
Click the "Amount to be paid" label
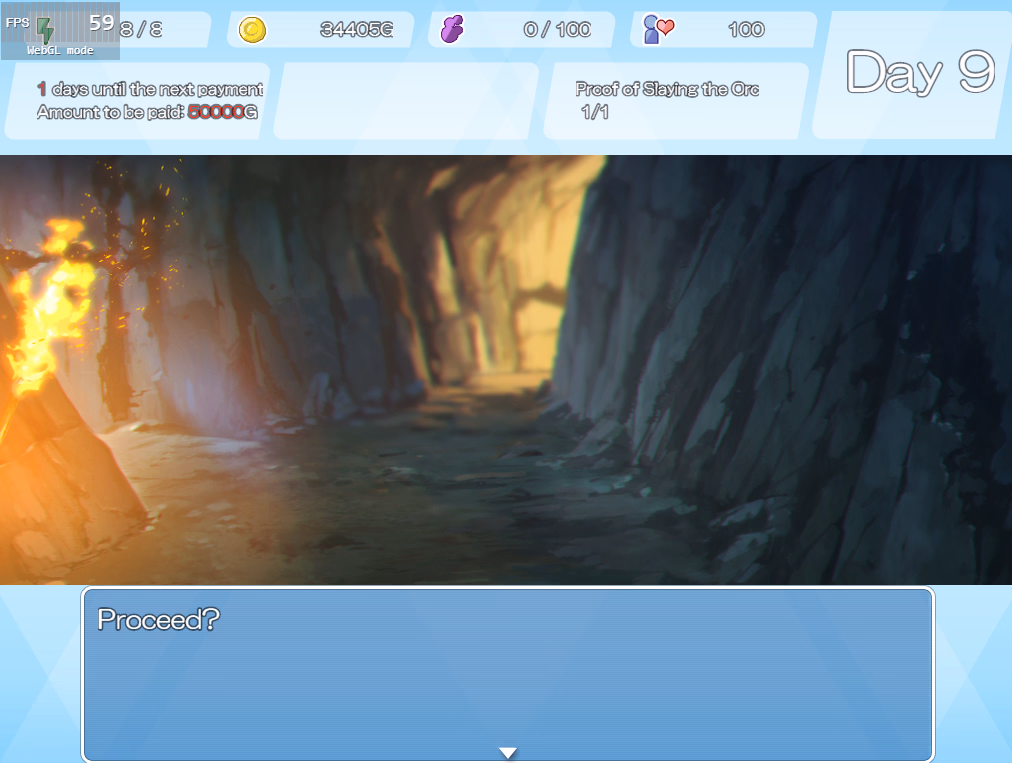click(110, 112)
